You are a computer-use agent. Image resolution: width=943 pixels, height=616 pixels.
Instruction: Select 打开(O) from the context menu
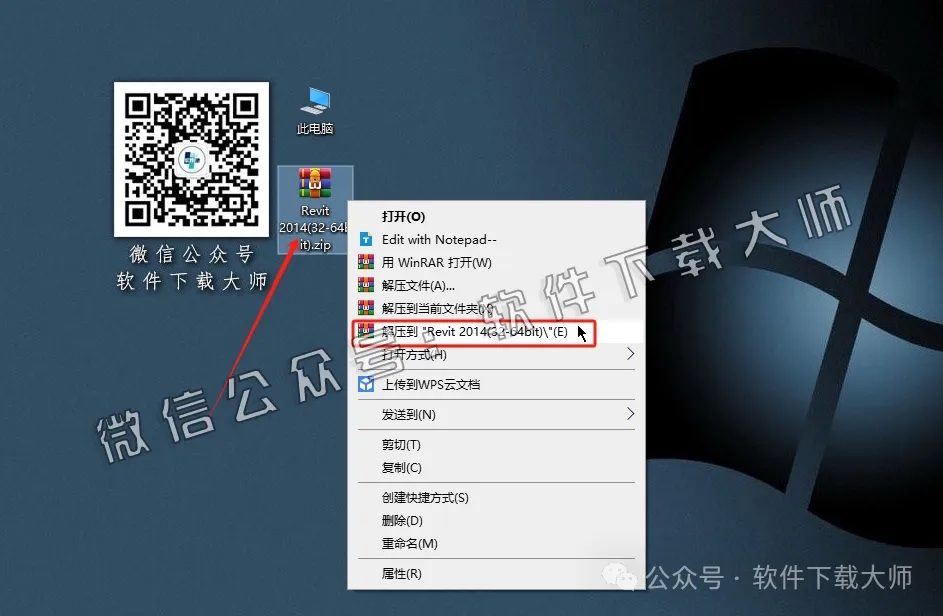(405, 216)
